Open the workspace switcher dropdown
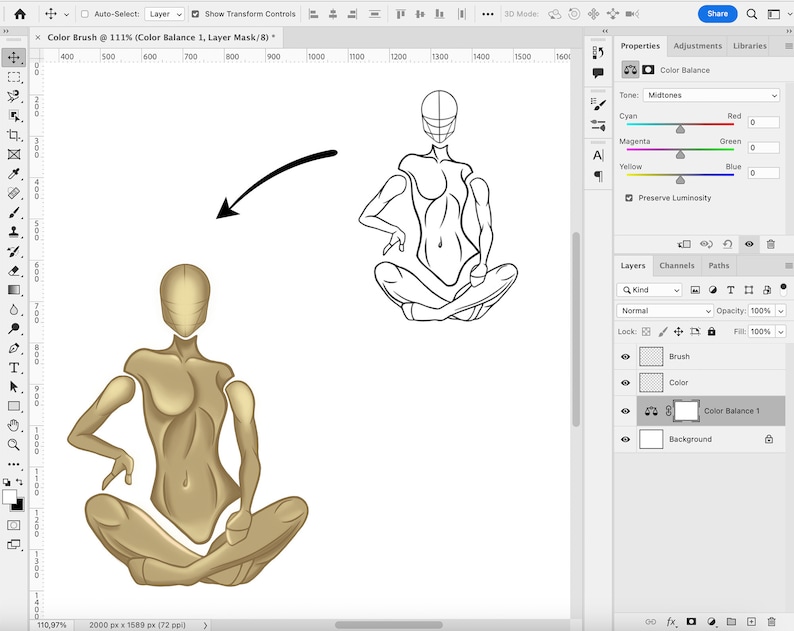 pyautogui.click(x=774, y=14)
